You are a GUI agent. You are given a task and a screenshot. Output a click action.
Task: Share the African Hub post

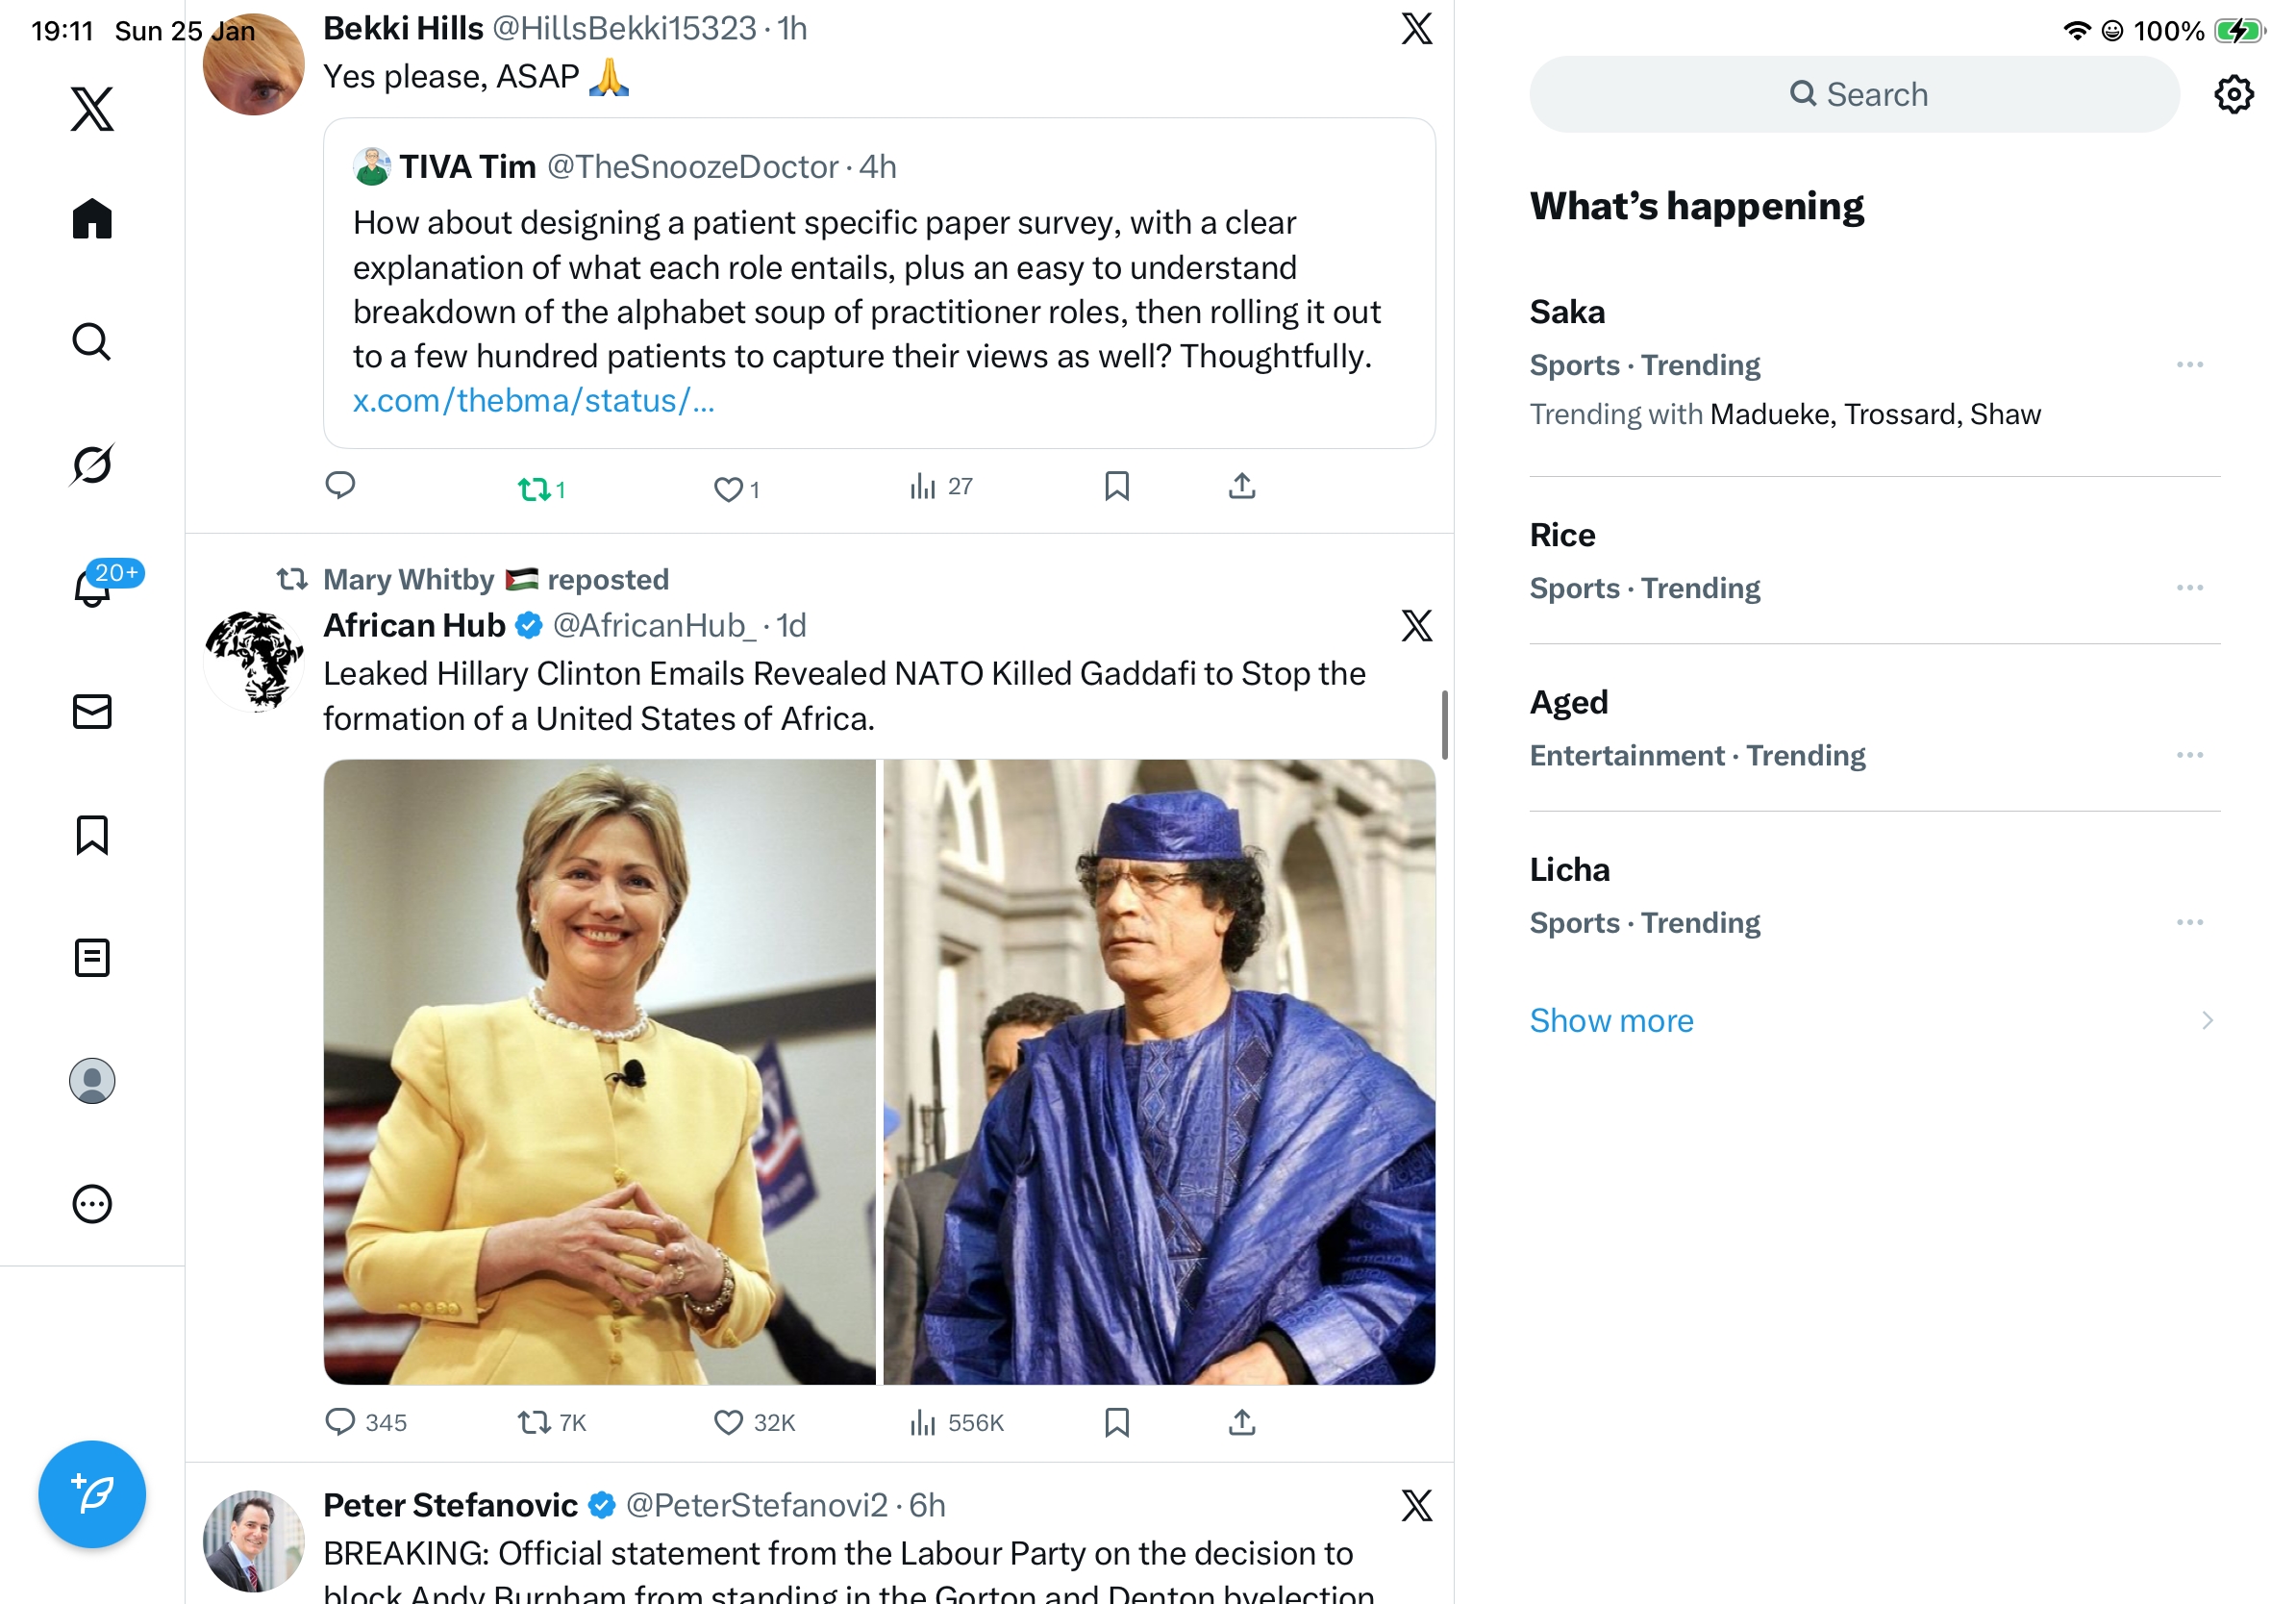tap(1241, 1422)
